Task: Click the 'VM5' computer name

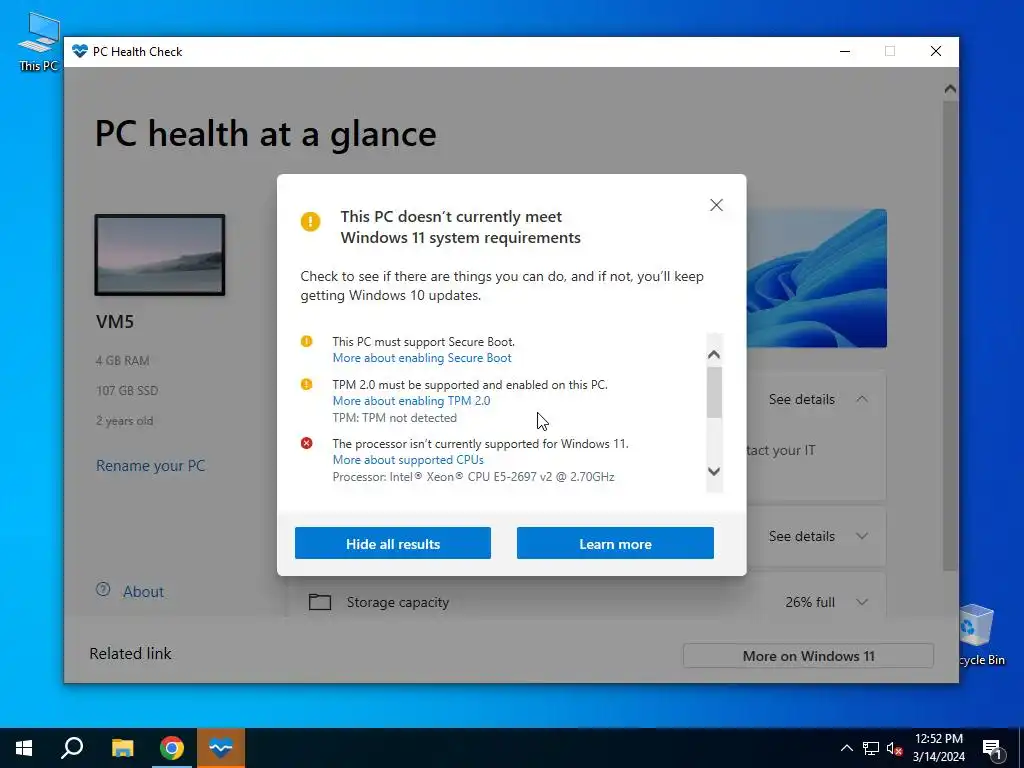Action: tap(115, 321)
